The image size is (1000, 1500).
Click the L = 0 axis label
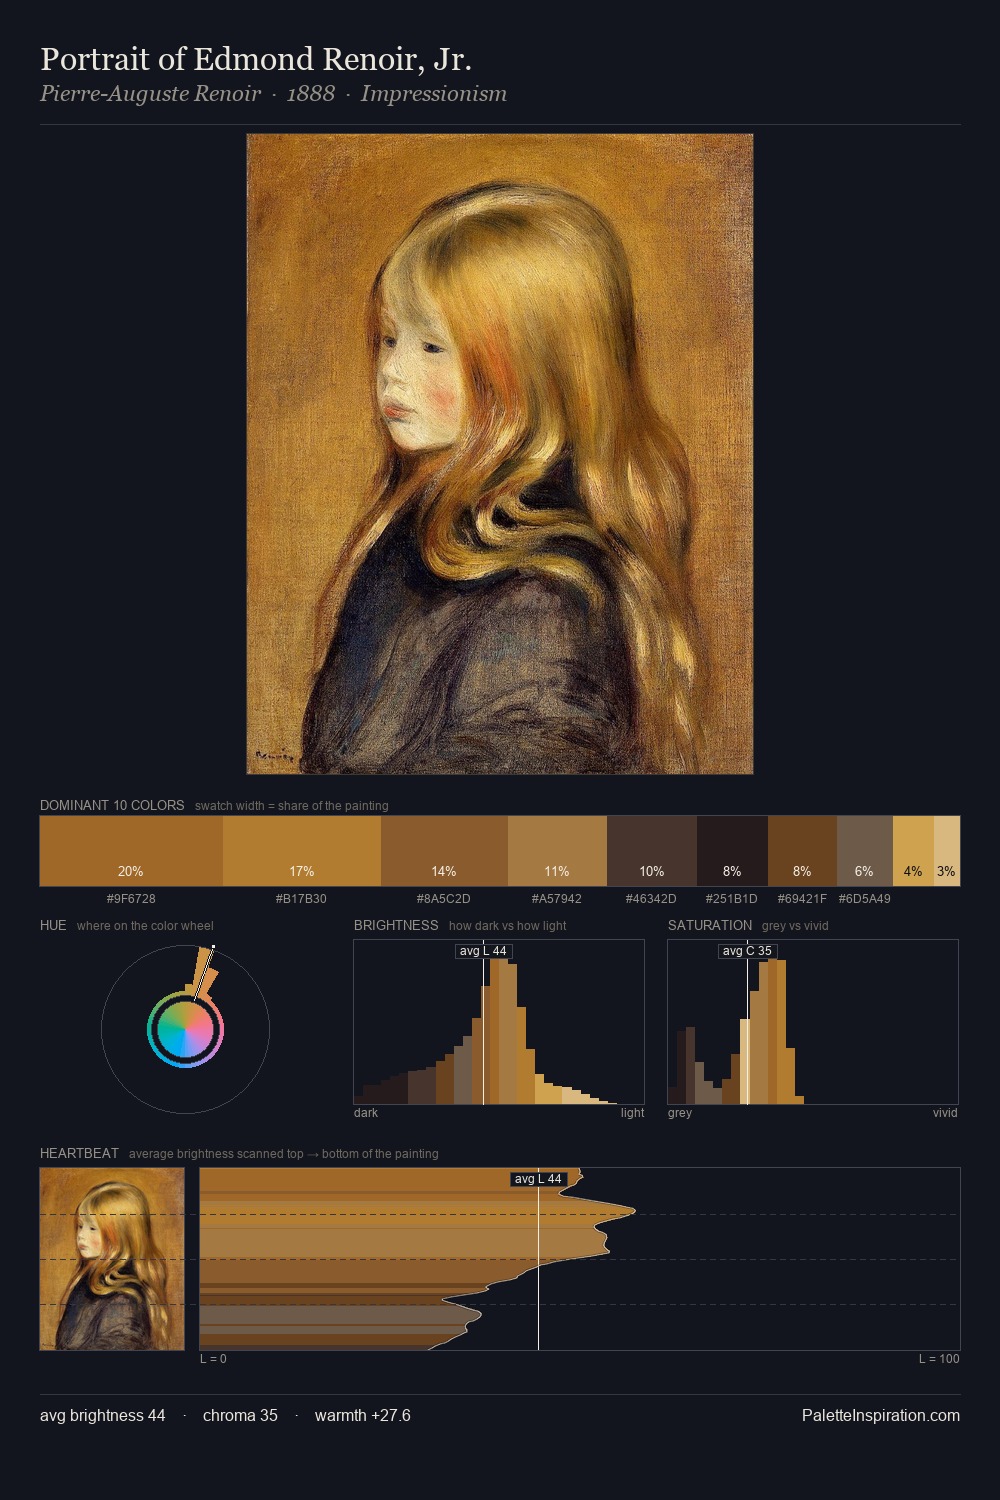click(x=213, y=1359)
